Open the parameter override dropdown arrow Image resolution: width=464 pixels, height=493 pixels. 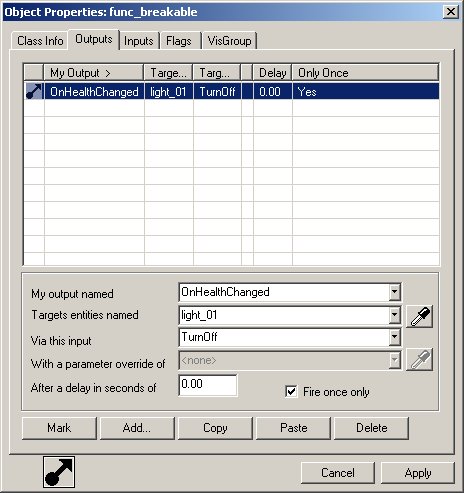(x=394, y=360)
